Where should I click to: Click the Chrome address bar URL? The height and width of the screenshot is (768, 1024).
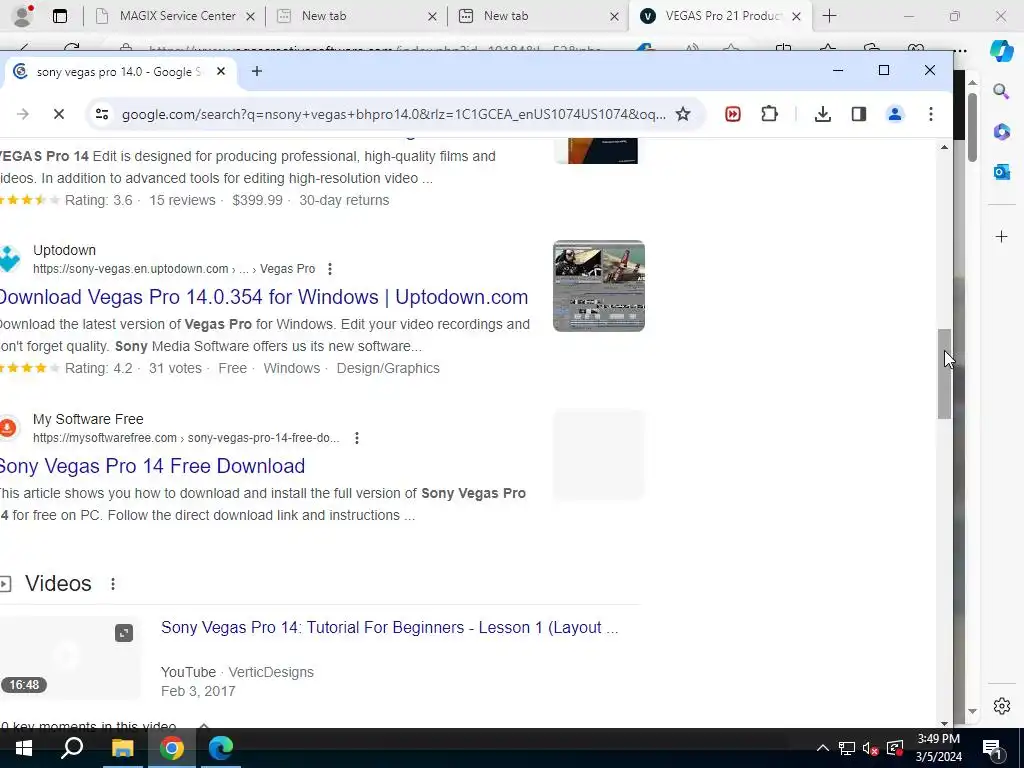click(393, 114)
